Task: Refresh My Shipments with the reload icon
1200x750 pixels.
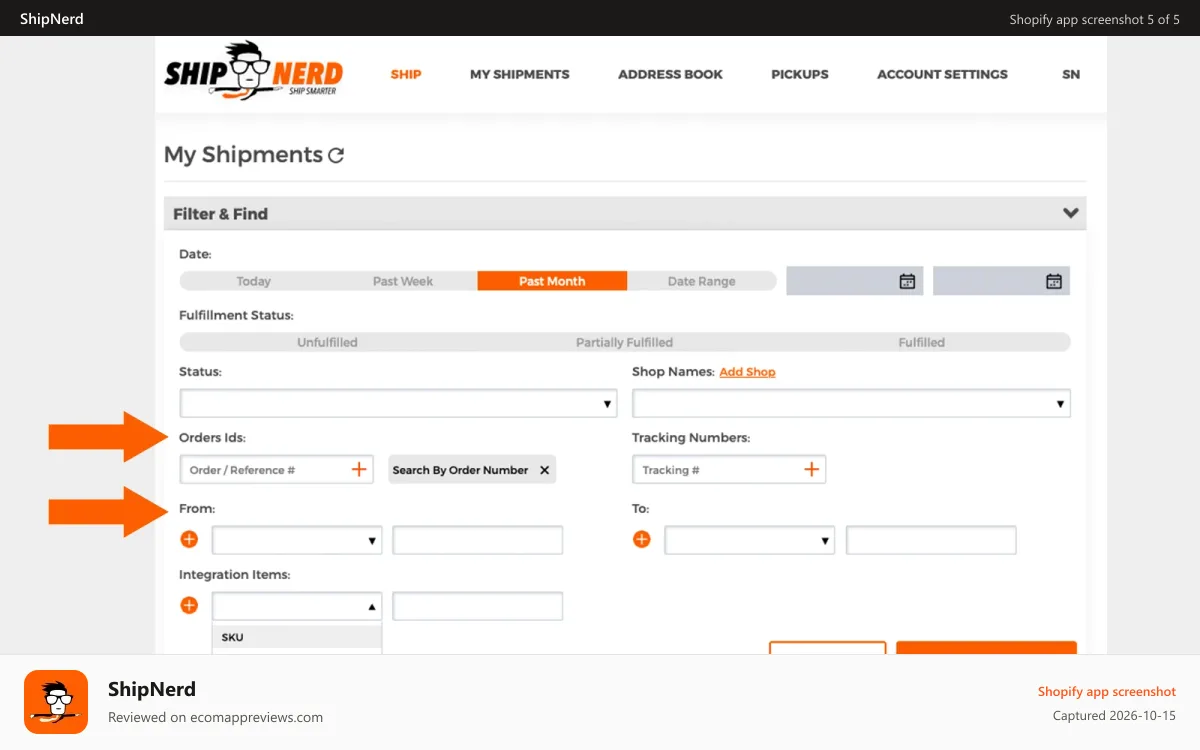Action: [x=336, y=155]
